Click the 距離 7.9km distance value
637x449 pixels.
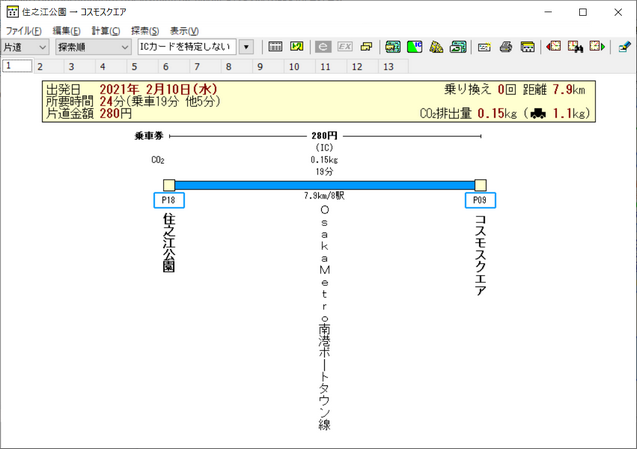point(554,89)
